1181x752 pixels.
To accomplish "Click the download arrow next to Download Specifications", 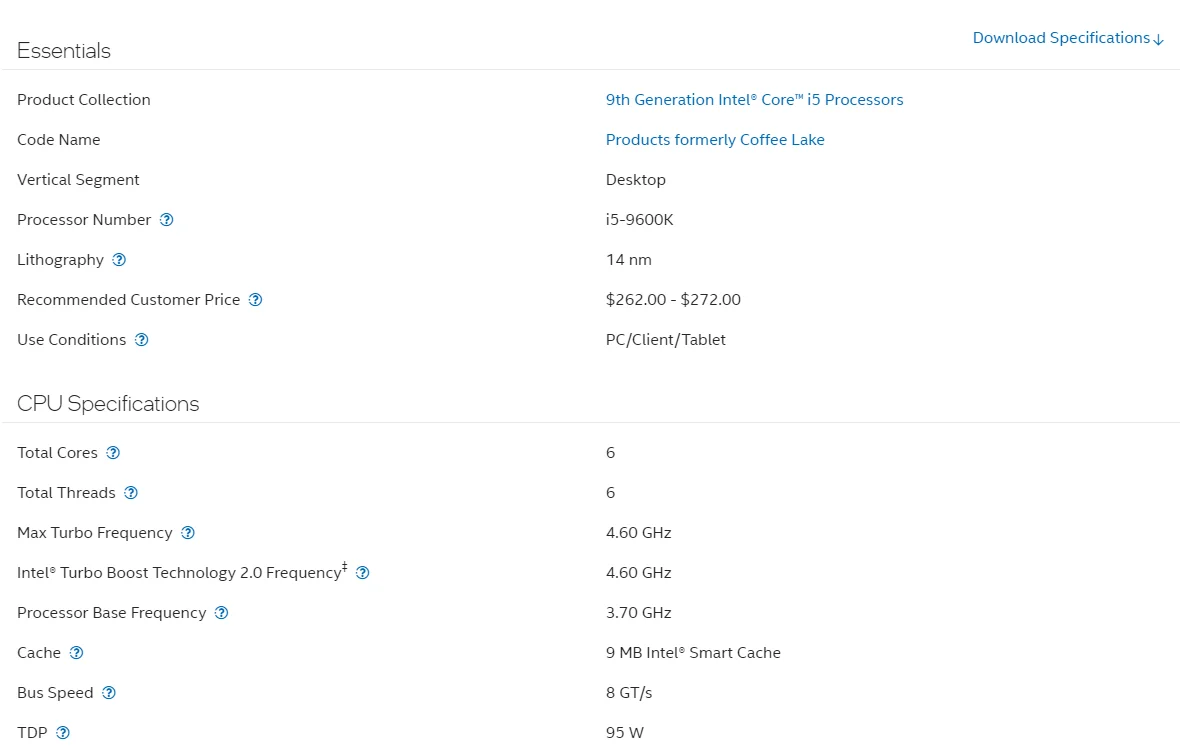I will click(1158, 39).
